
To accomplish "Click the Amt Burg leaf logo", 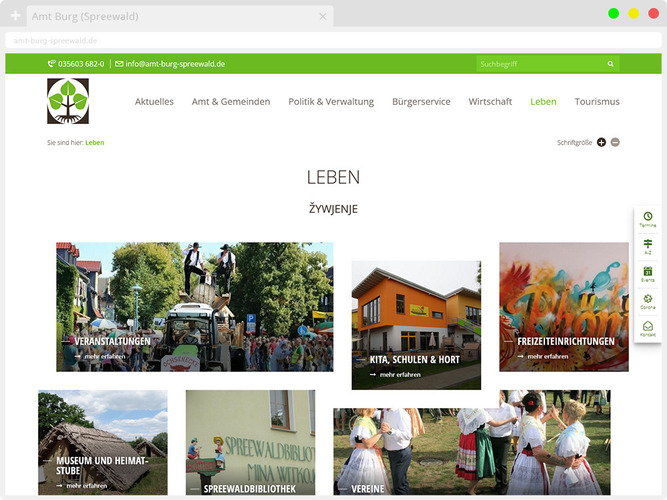I will [68, 101].
